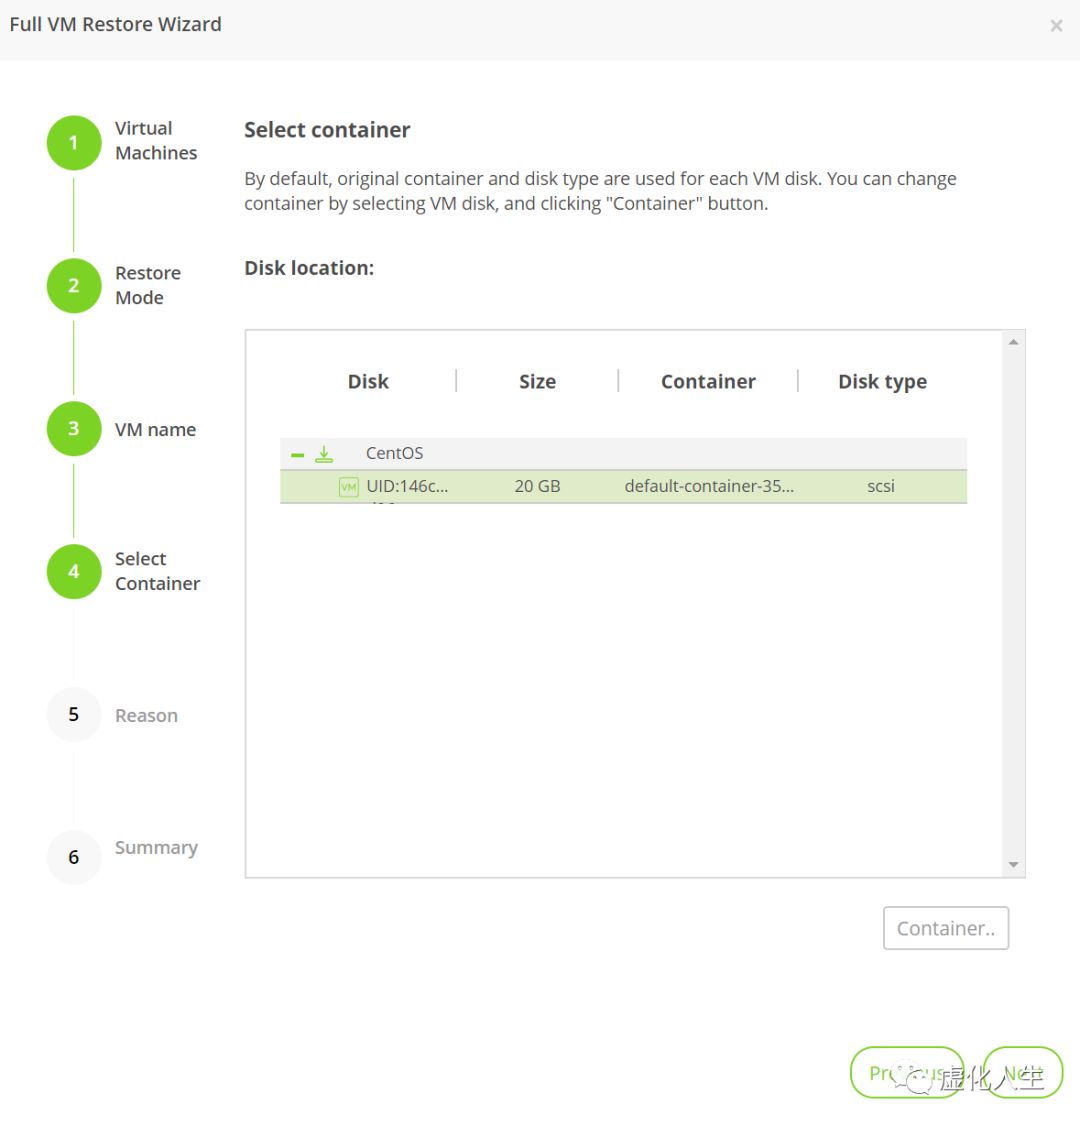Sort by the Disk column header
The image size is (1080, 1126).
point(368,381)
